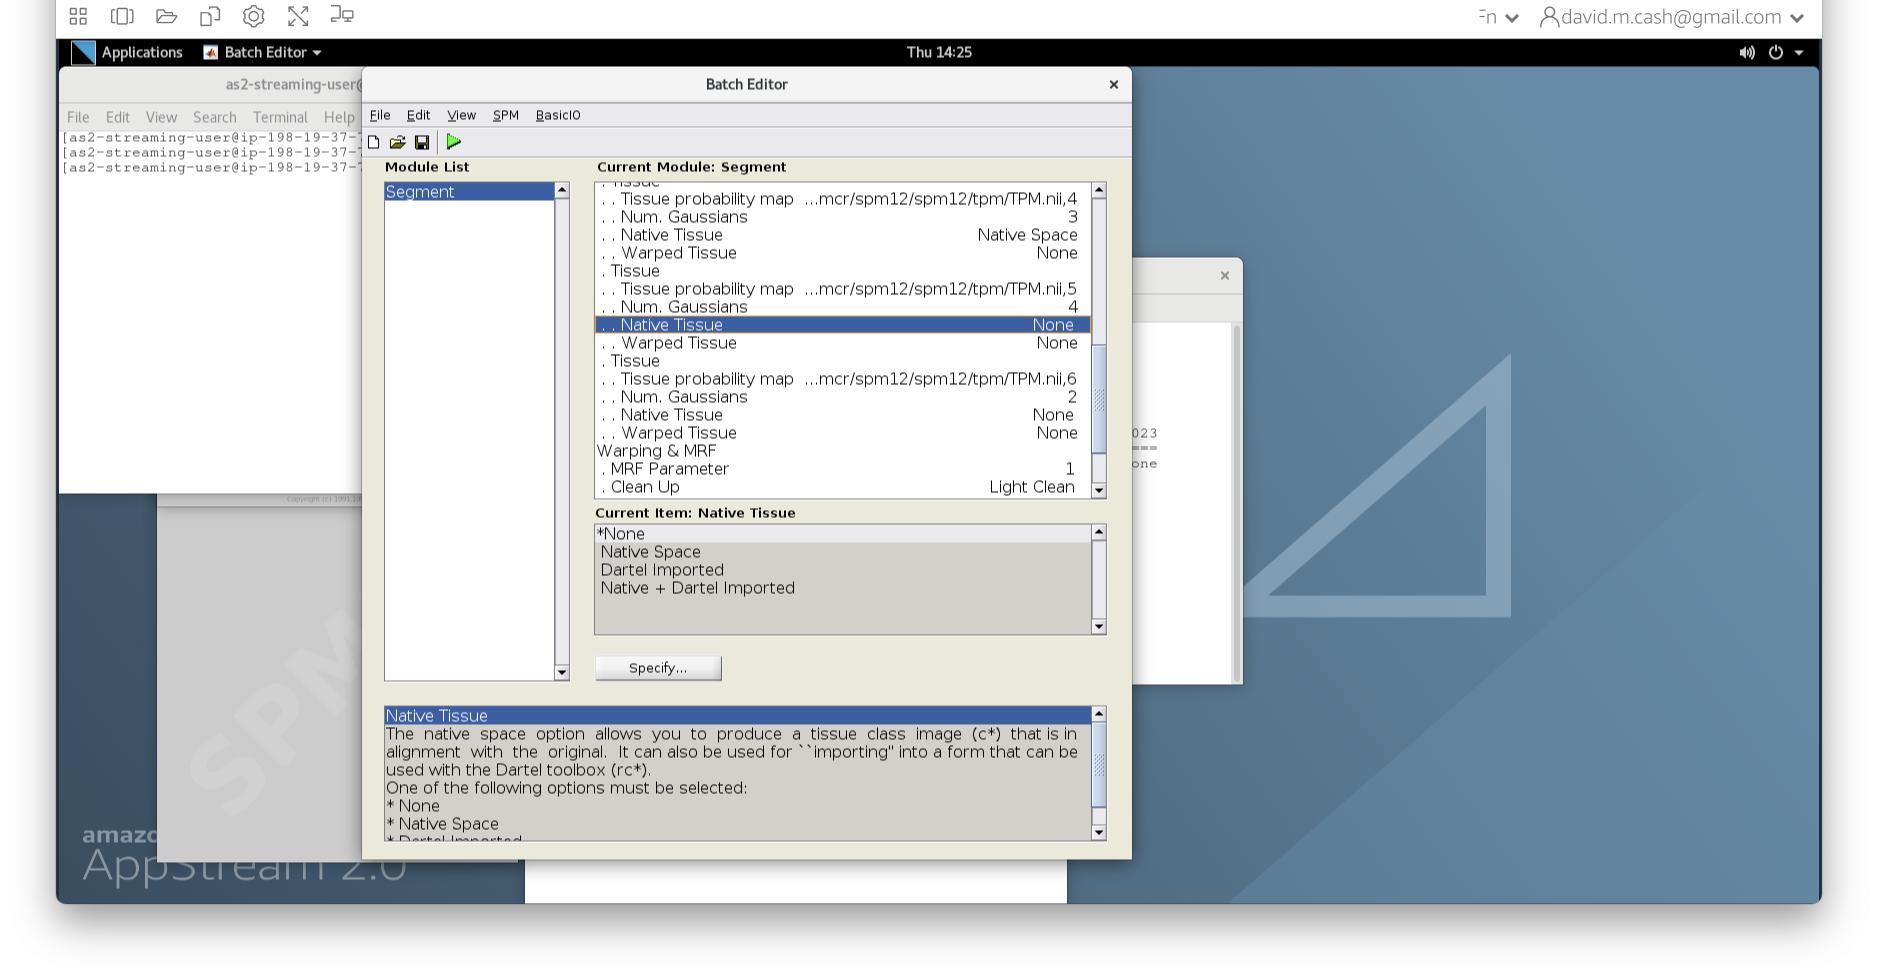Click the Load Batch folder icon
Viewport: 1878px width, 978px height.
[398, 142]
